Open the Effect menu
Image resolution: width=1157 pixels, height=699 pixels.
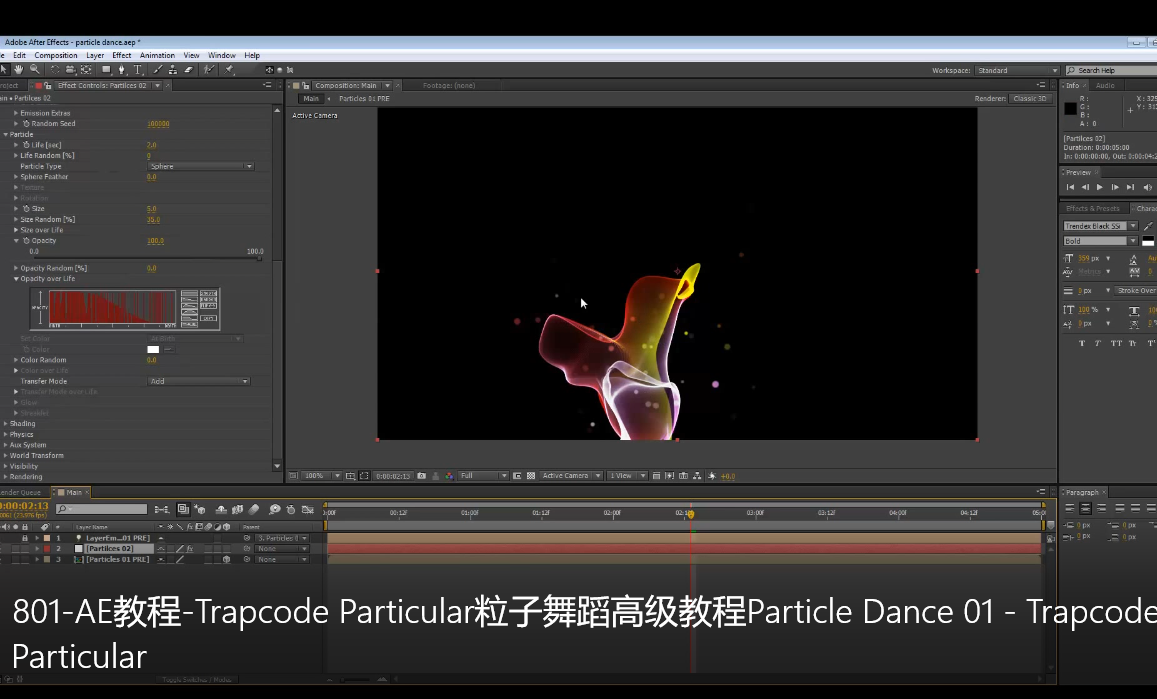click(x=122, y=55)
